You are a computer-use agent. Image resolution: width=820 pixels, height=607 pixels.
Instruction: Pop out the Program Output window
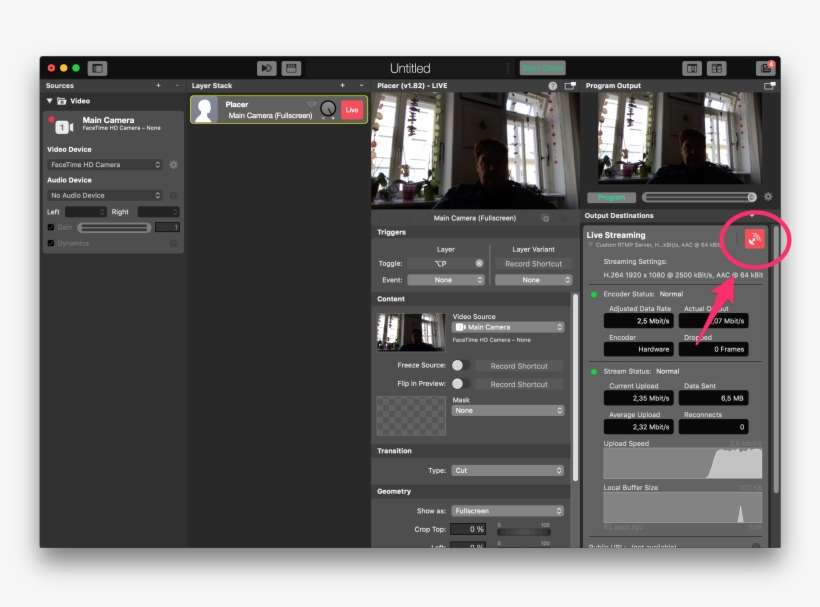click(x=769, y=86)
